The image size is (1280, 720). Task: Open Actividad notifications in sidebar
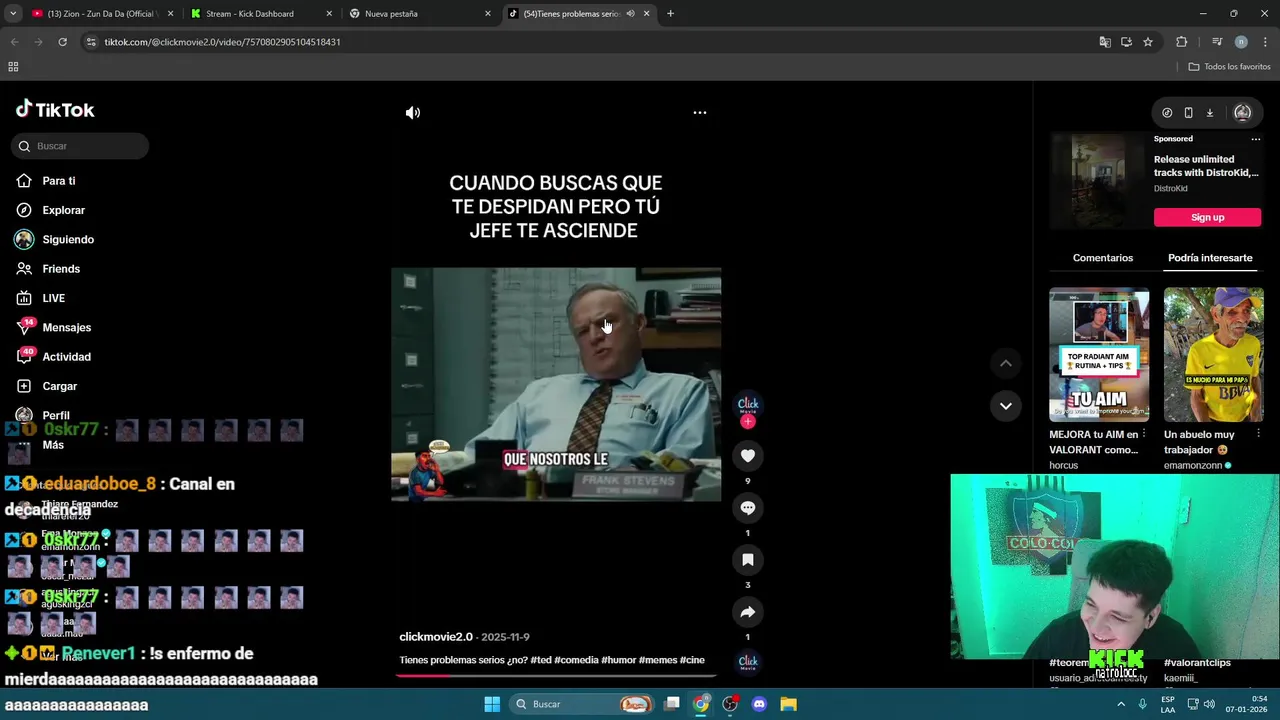tap(66, 357)
